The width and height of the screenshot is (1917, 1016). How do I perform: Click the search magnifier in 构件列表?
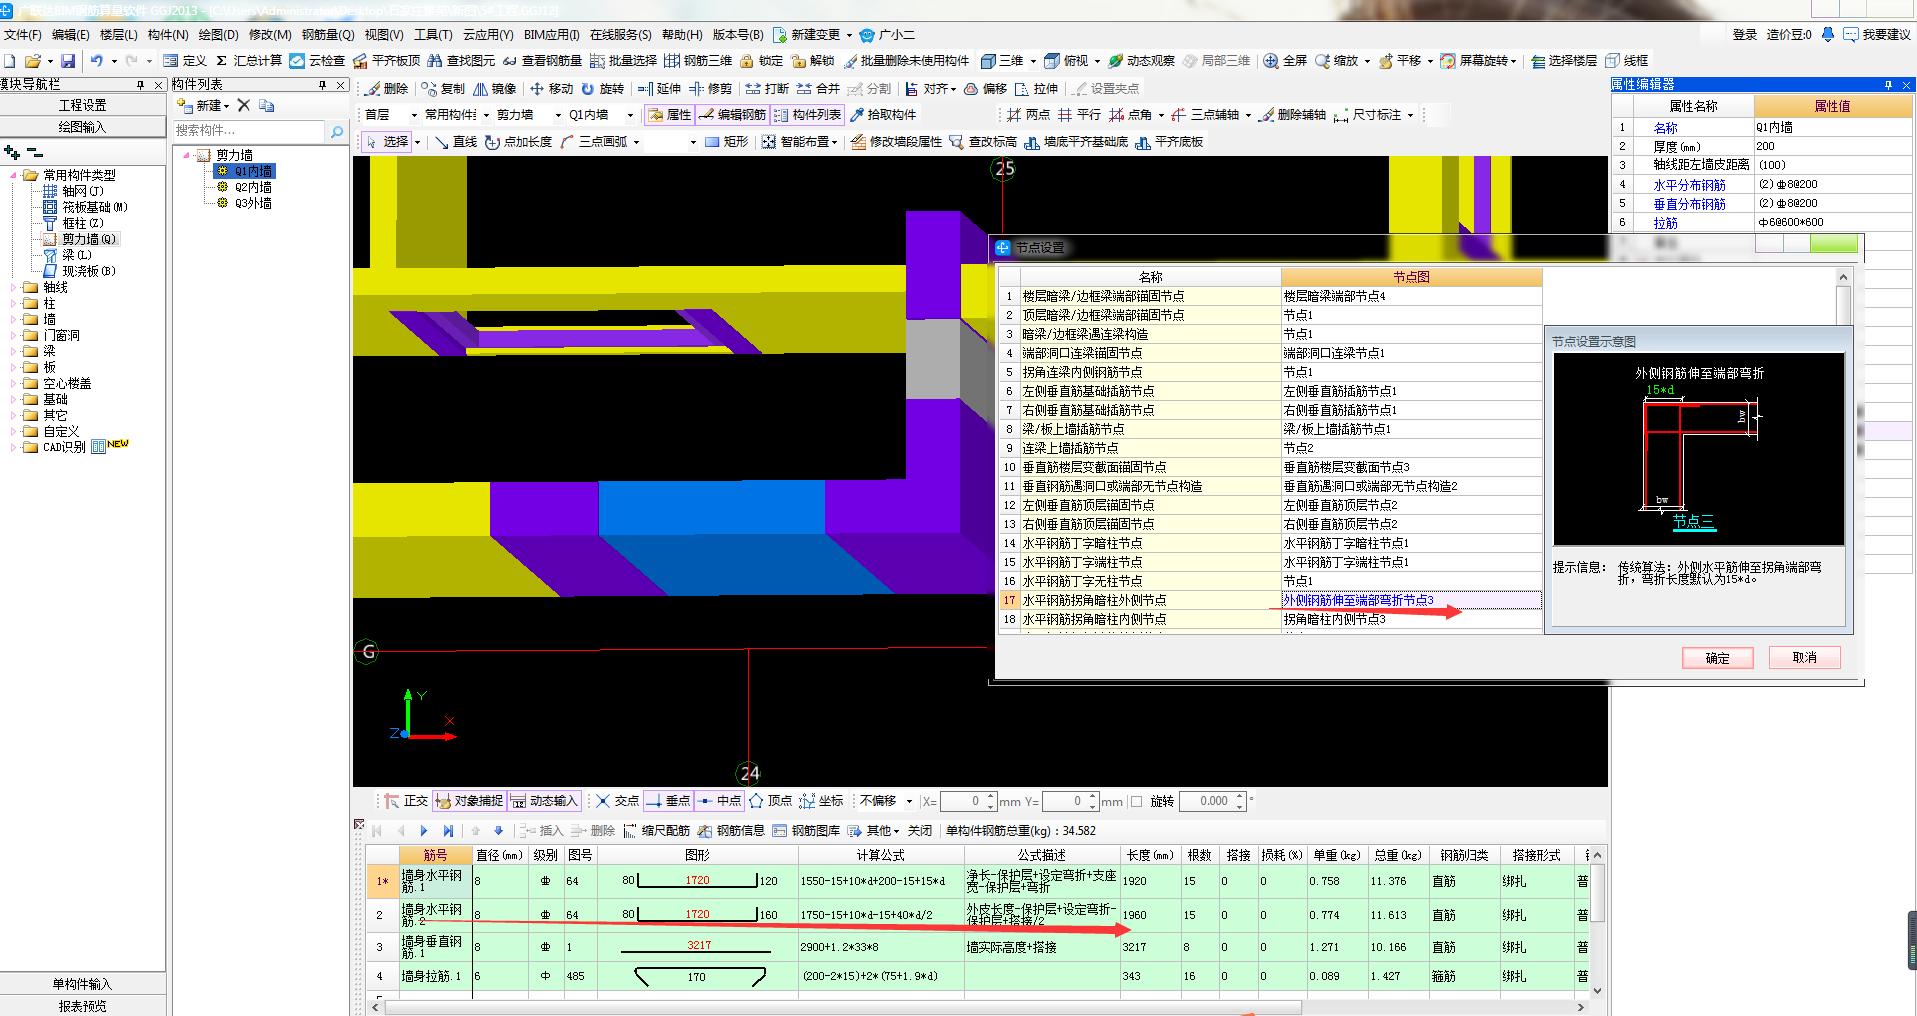click(x=337, y=131)
